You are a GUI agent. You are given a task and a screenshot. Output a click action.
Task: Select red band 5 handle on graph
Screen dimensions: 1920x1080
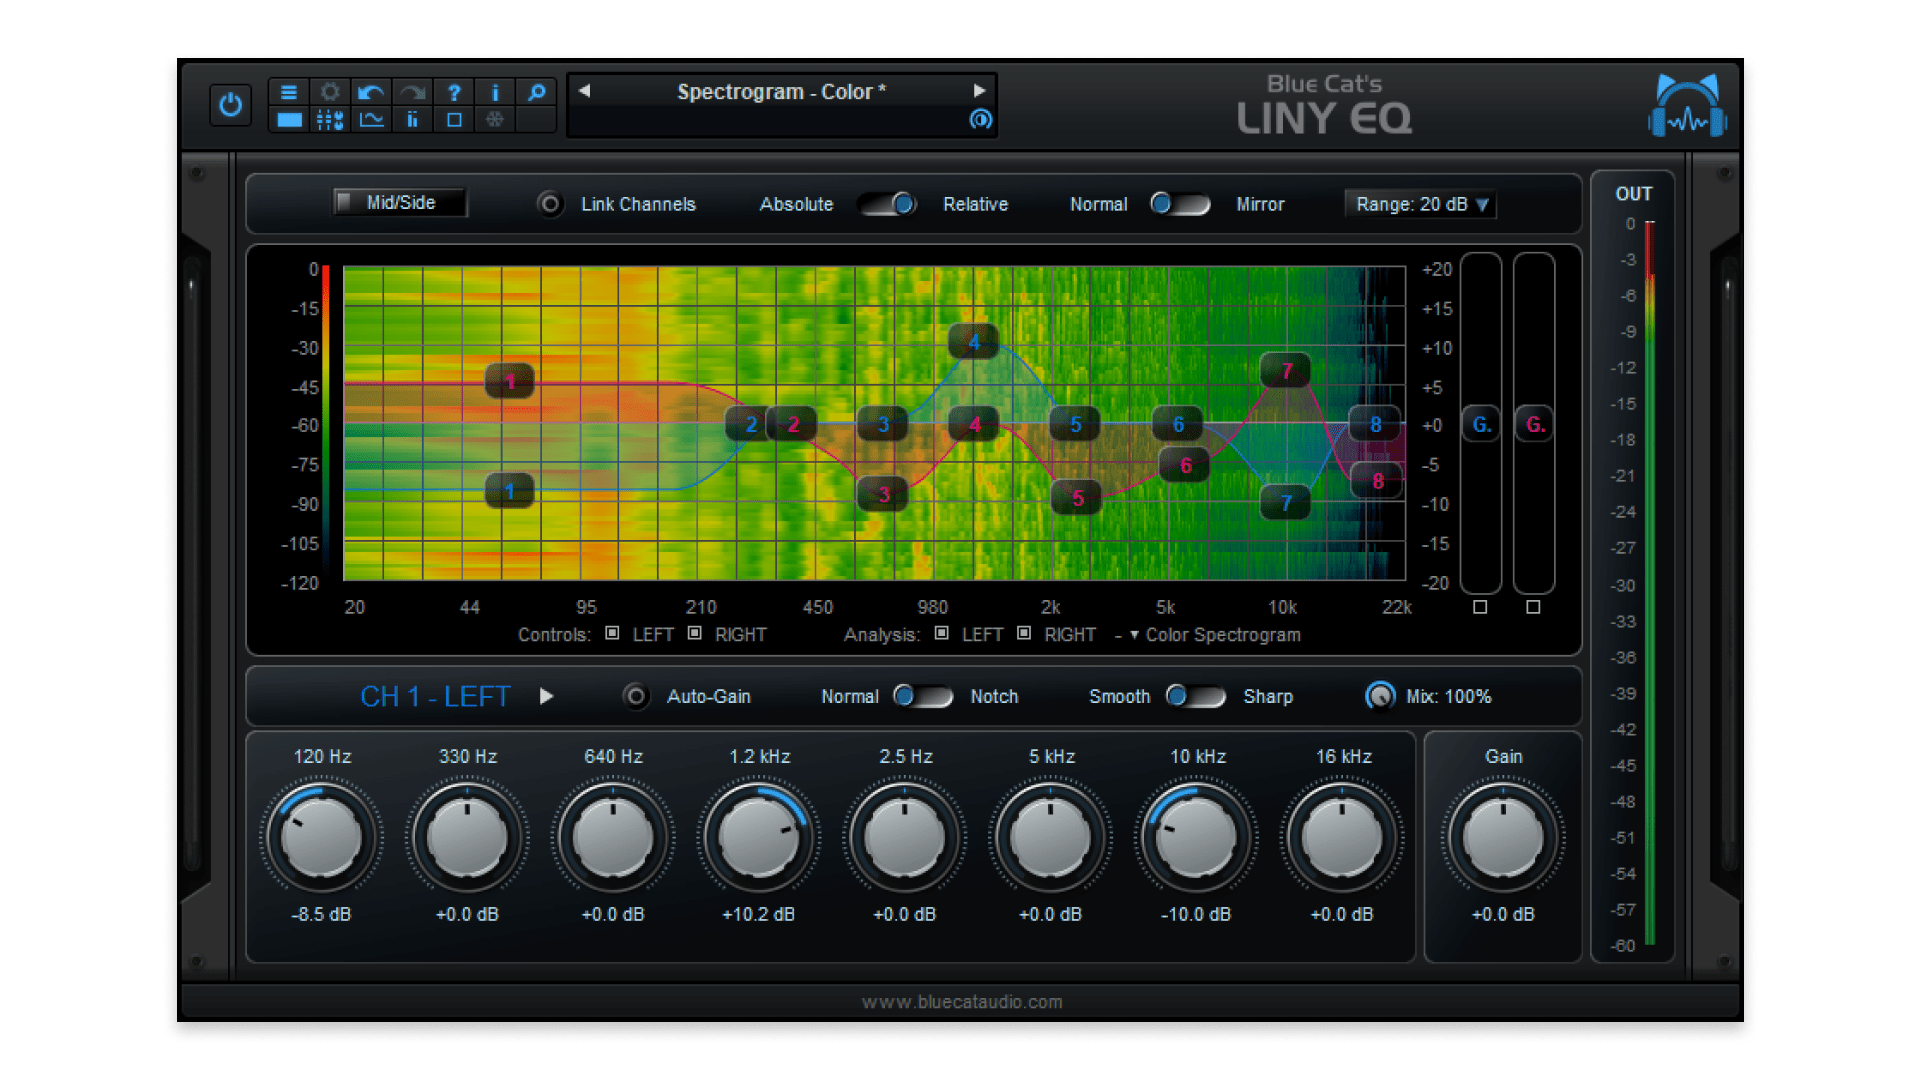pyautogui.click(x=1077, y=497)
